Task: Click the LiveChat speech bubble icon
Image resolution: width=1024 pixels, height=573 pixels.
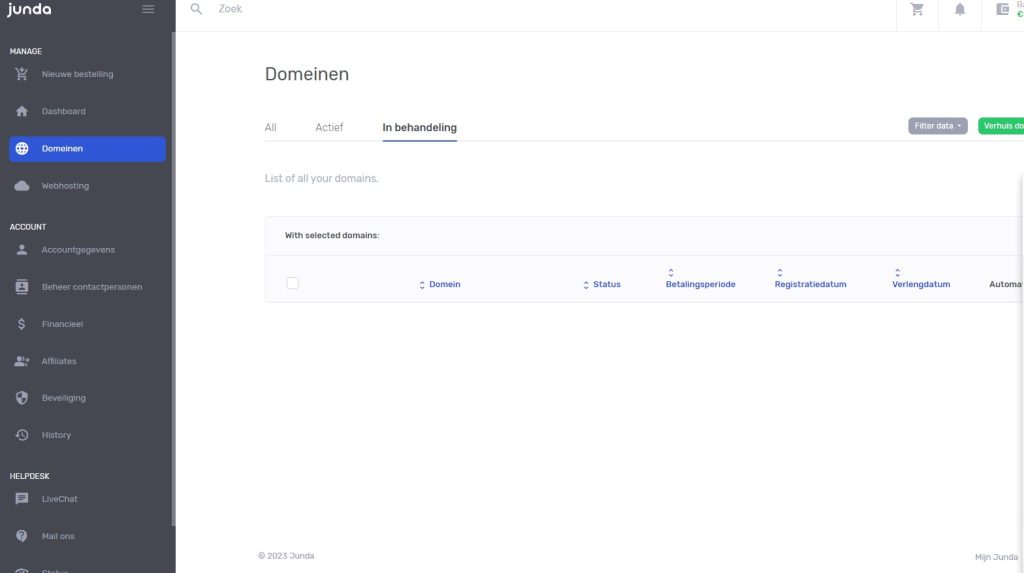Action: coord(22,499)
